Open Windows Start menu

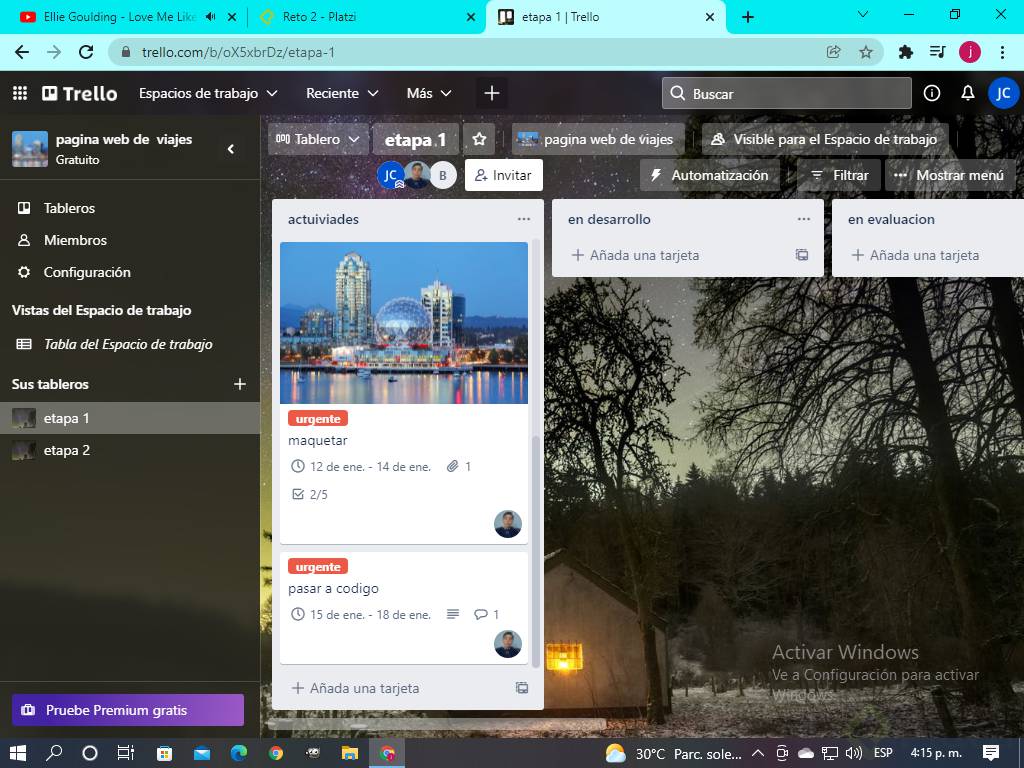[18, 754]
